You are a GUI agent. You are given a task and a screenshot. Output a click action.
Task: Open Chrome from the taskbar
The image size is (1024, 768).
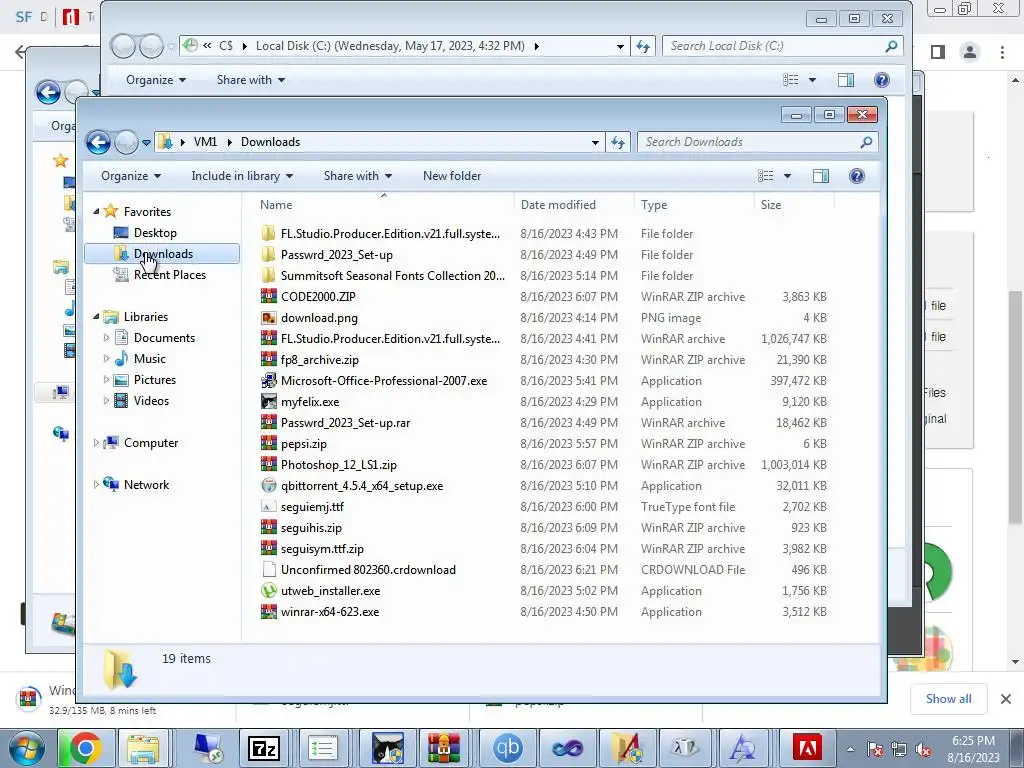86,748
